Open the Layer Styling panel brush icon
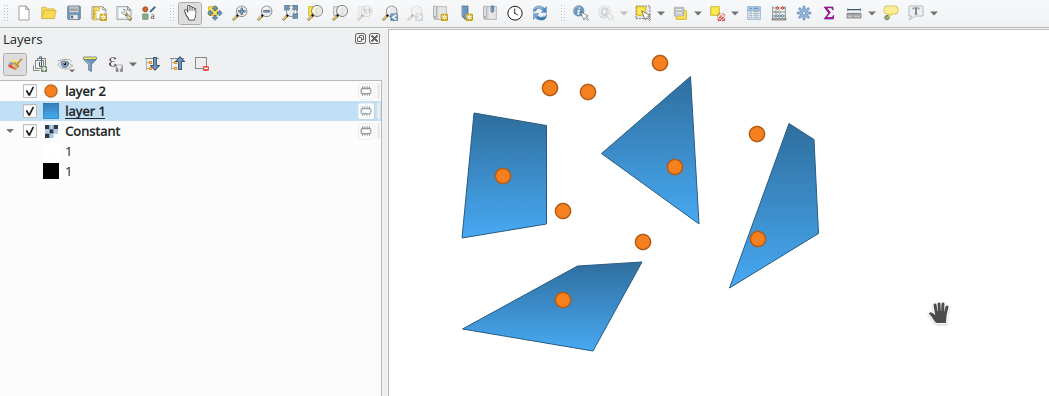 pyautogui.click(x=15, y=64)
